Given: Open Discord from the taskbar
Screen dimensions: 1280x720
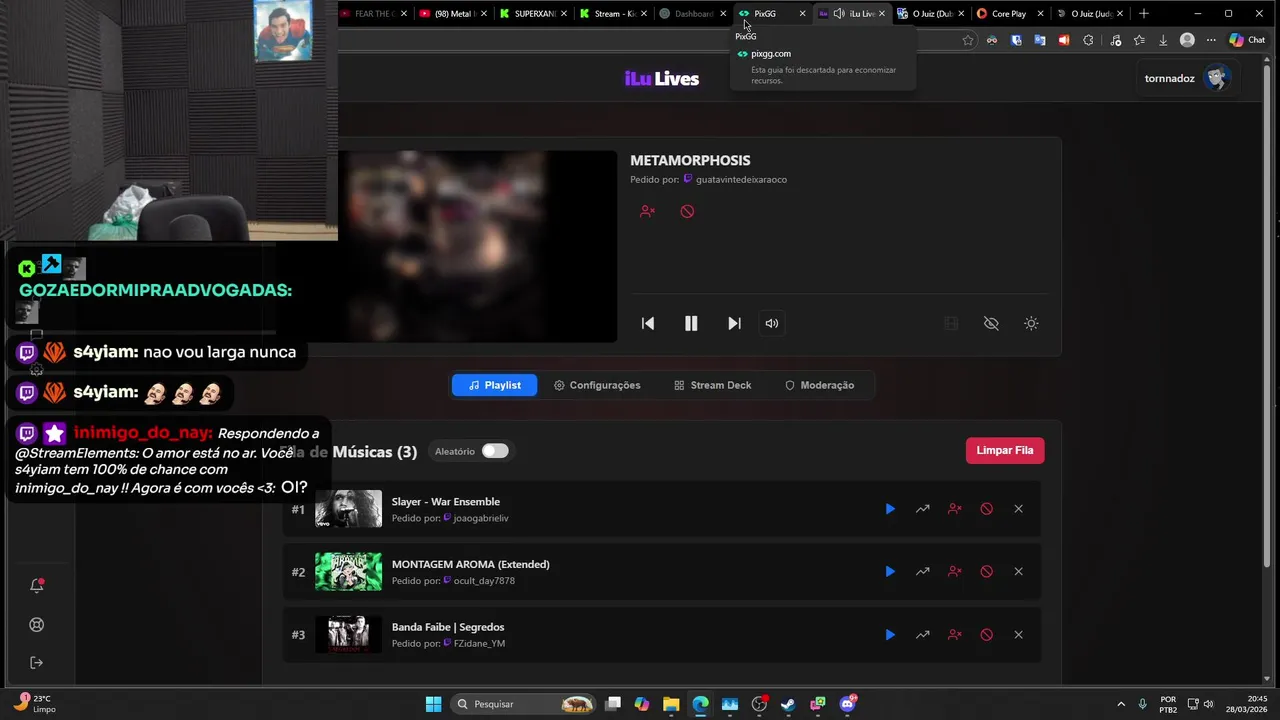Looking at the screenshot, I should pos(847,704).
